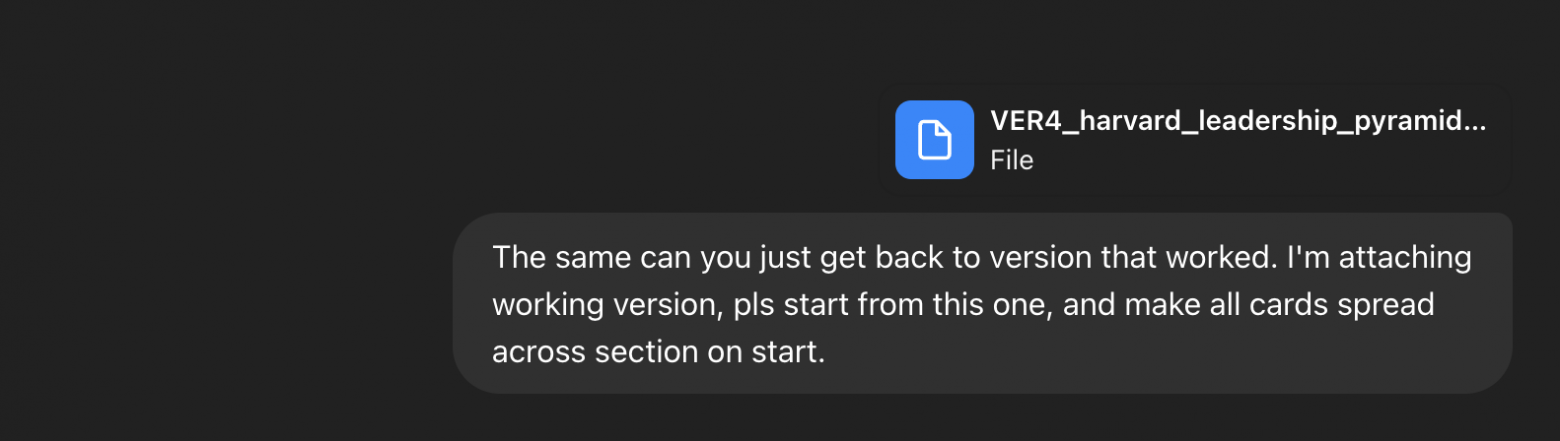Click the blue file document icon

934,140
